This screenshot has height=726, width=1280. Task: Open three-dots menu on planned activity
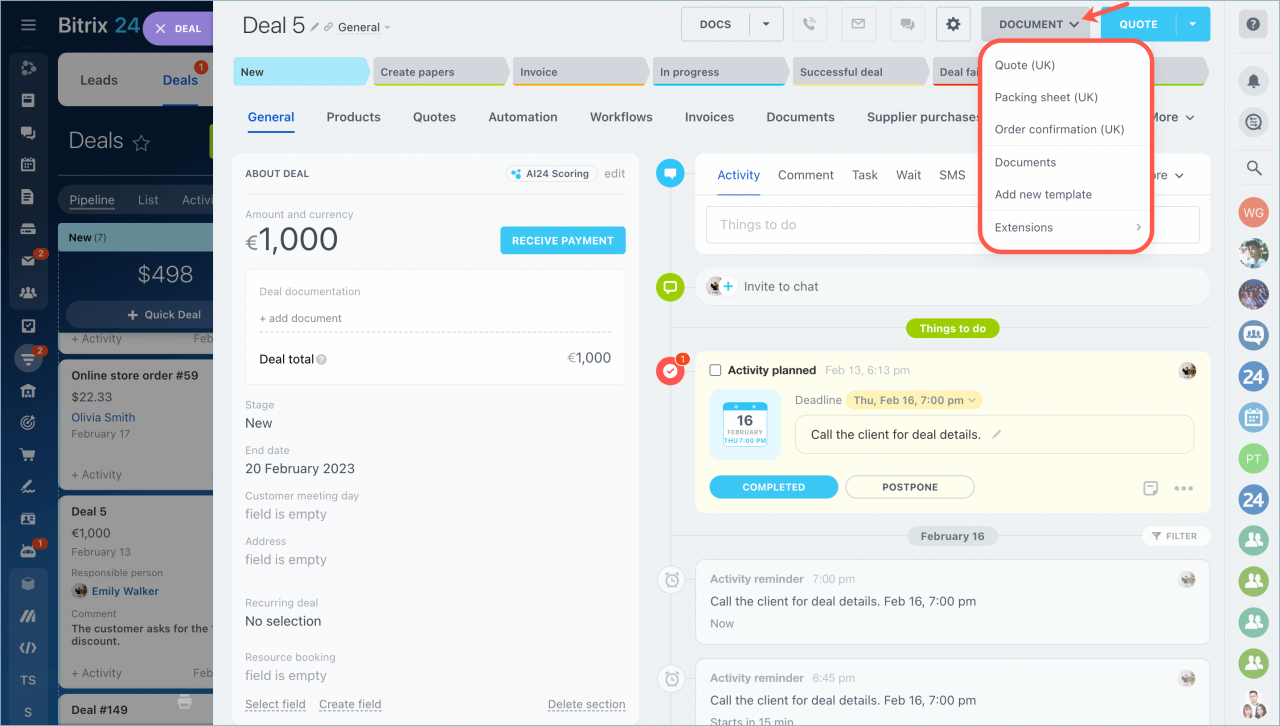click(1184, 488)
